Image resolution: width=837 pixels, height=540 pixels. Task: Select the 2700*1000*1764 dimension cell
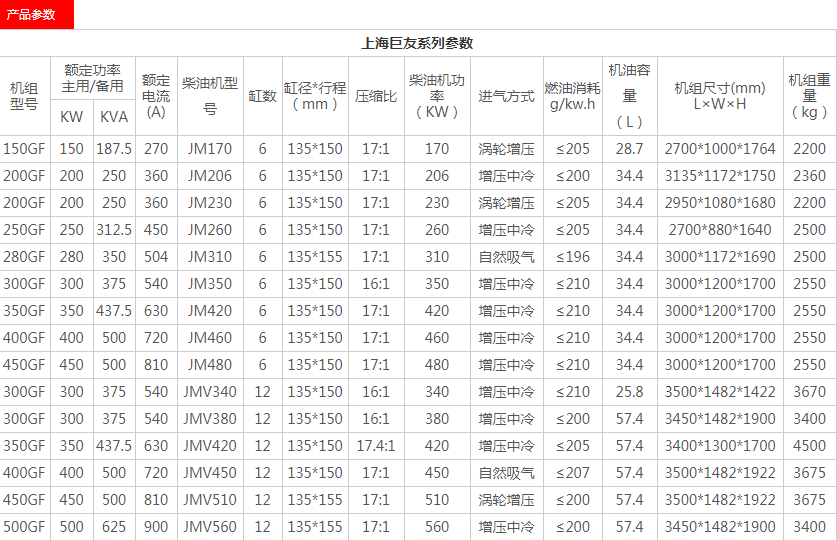coord(720,149)
